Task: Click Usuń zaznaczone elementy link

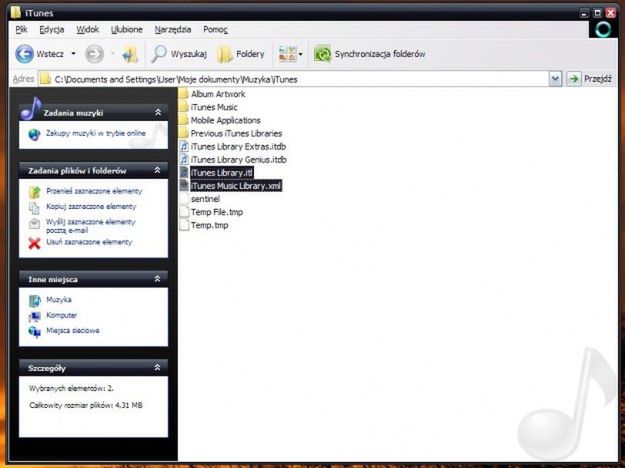Action: coord(89,242)
